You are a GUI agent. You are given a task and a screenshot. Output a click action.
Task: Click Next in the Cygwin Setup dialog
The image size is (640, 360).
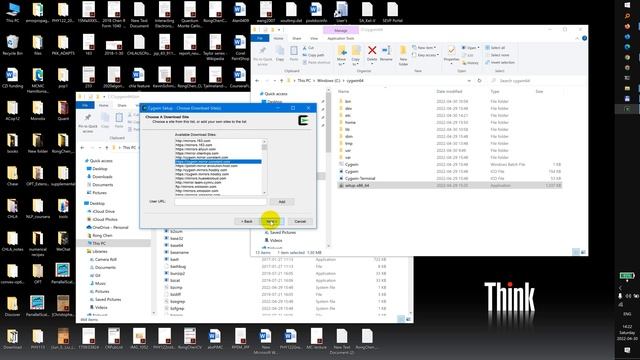(272, 221)
